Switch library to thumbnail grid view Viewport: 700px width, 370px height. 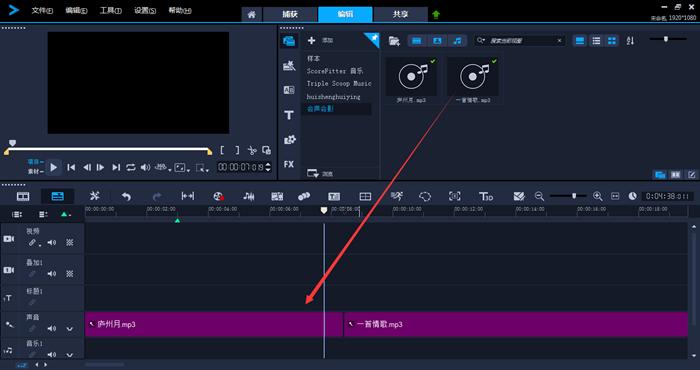(612, 41)
